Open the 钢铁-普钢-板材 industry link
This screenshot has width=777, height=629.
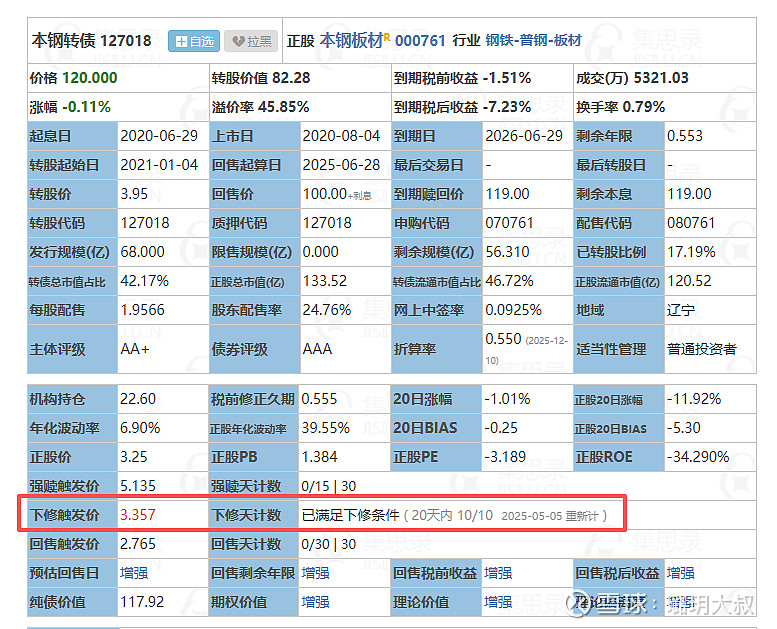point(533,40)
